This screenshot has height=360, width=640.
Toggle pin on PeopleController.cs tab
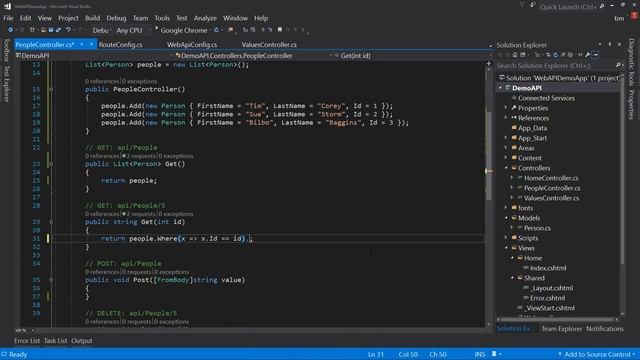click(82, 44)
